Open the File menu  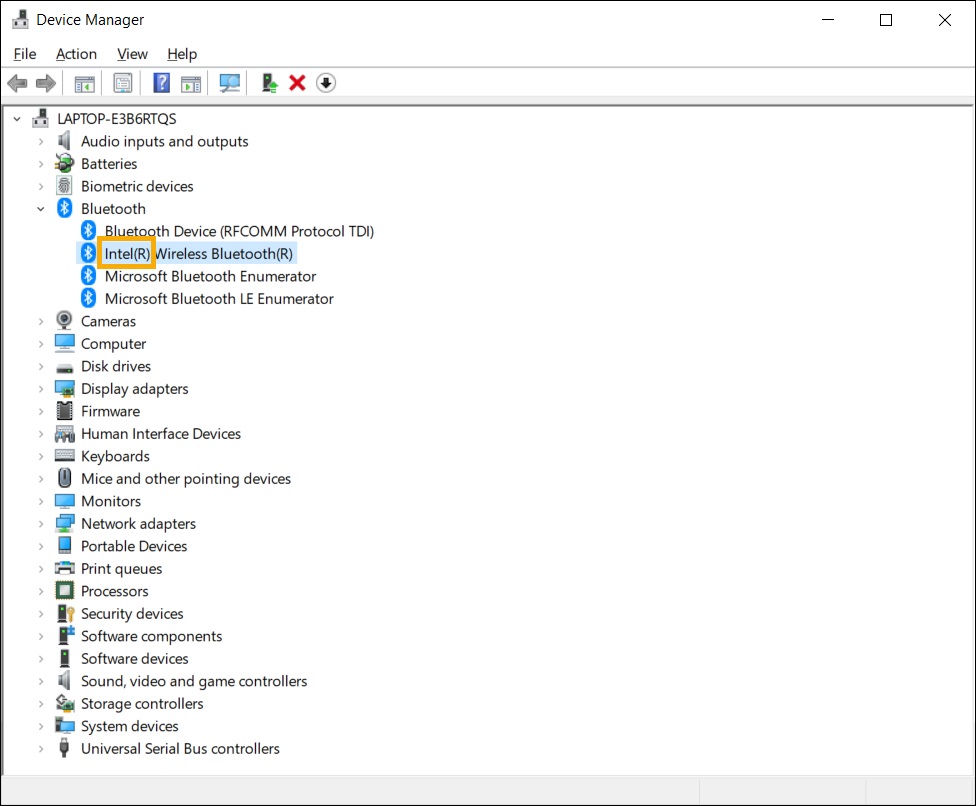pos(25,54)
